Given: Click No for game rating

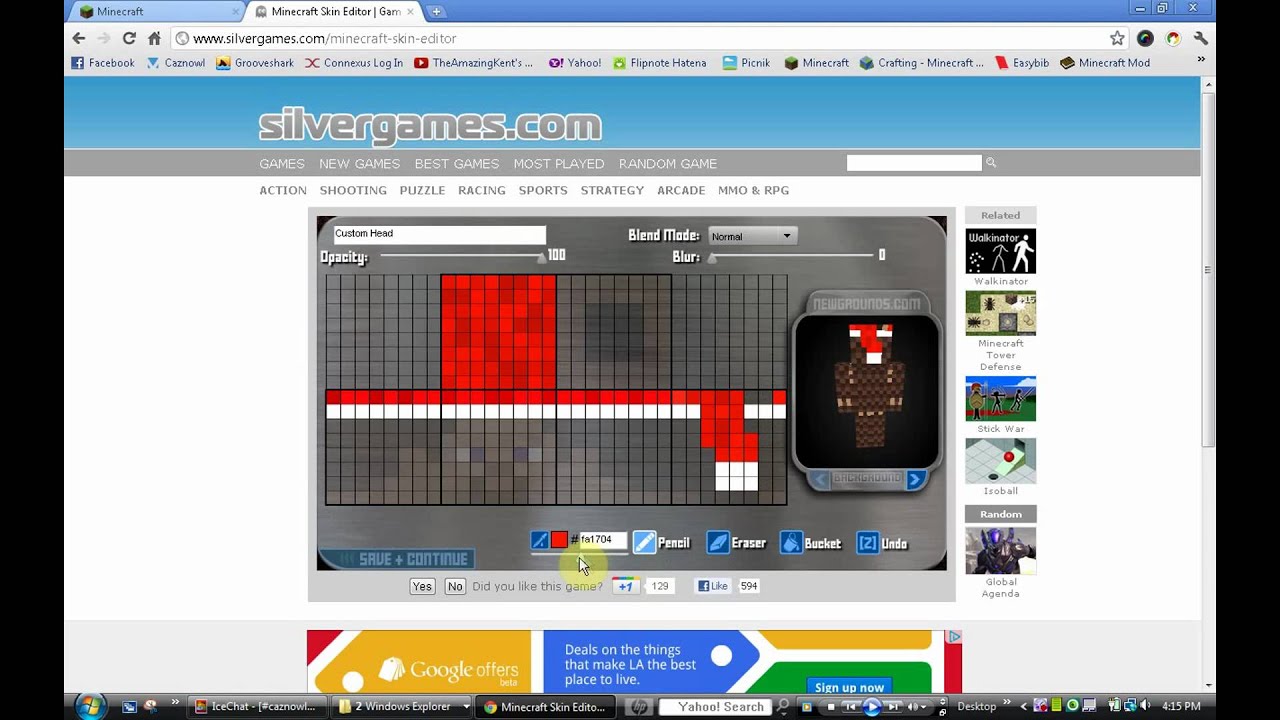Looking at the screenshot, I should [x=455, y=586].
